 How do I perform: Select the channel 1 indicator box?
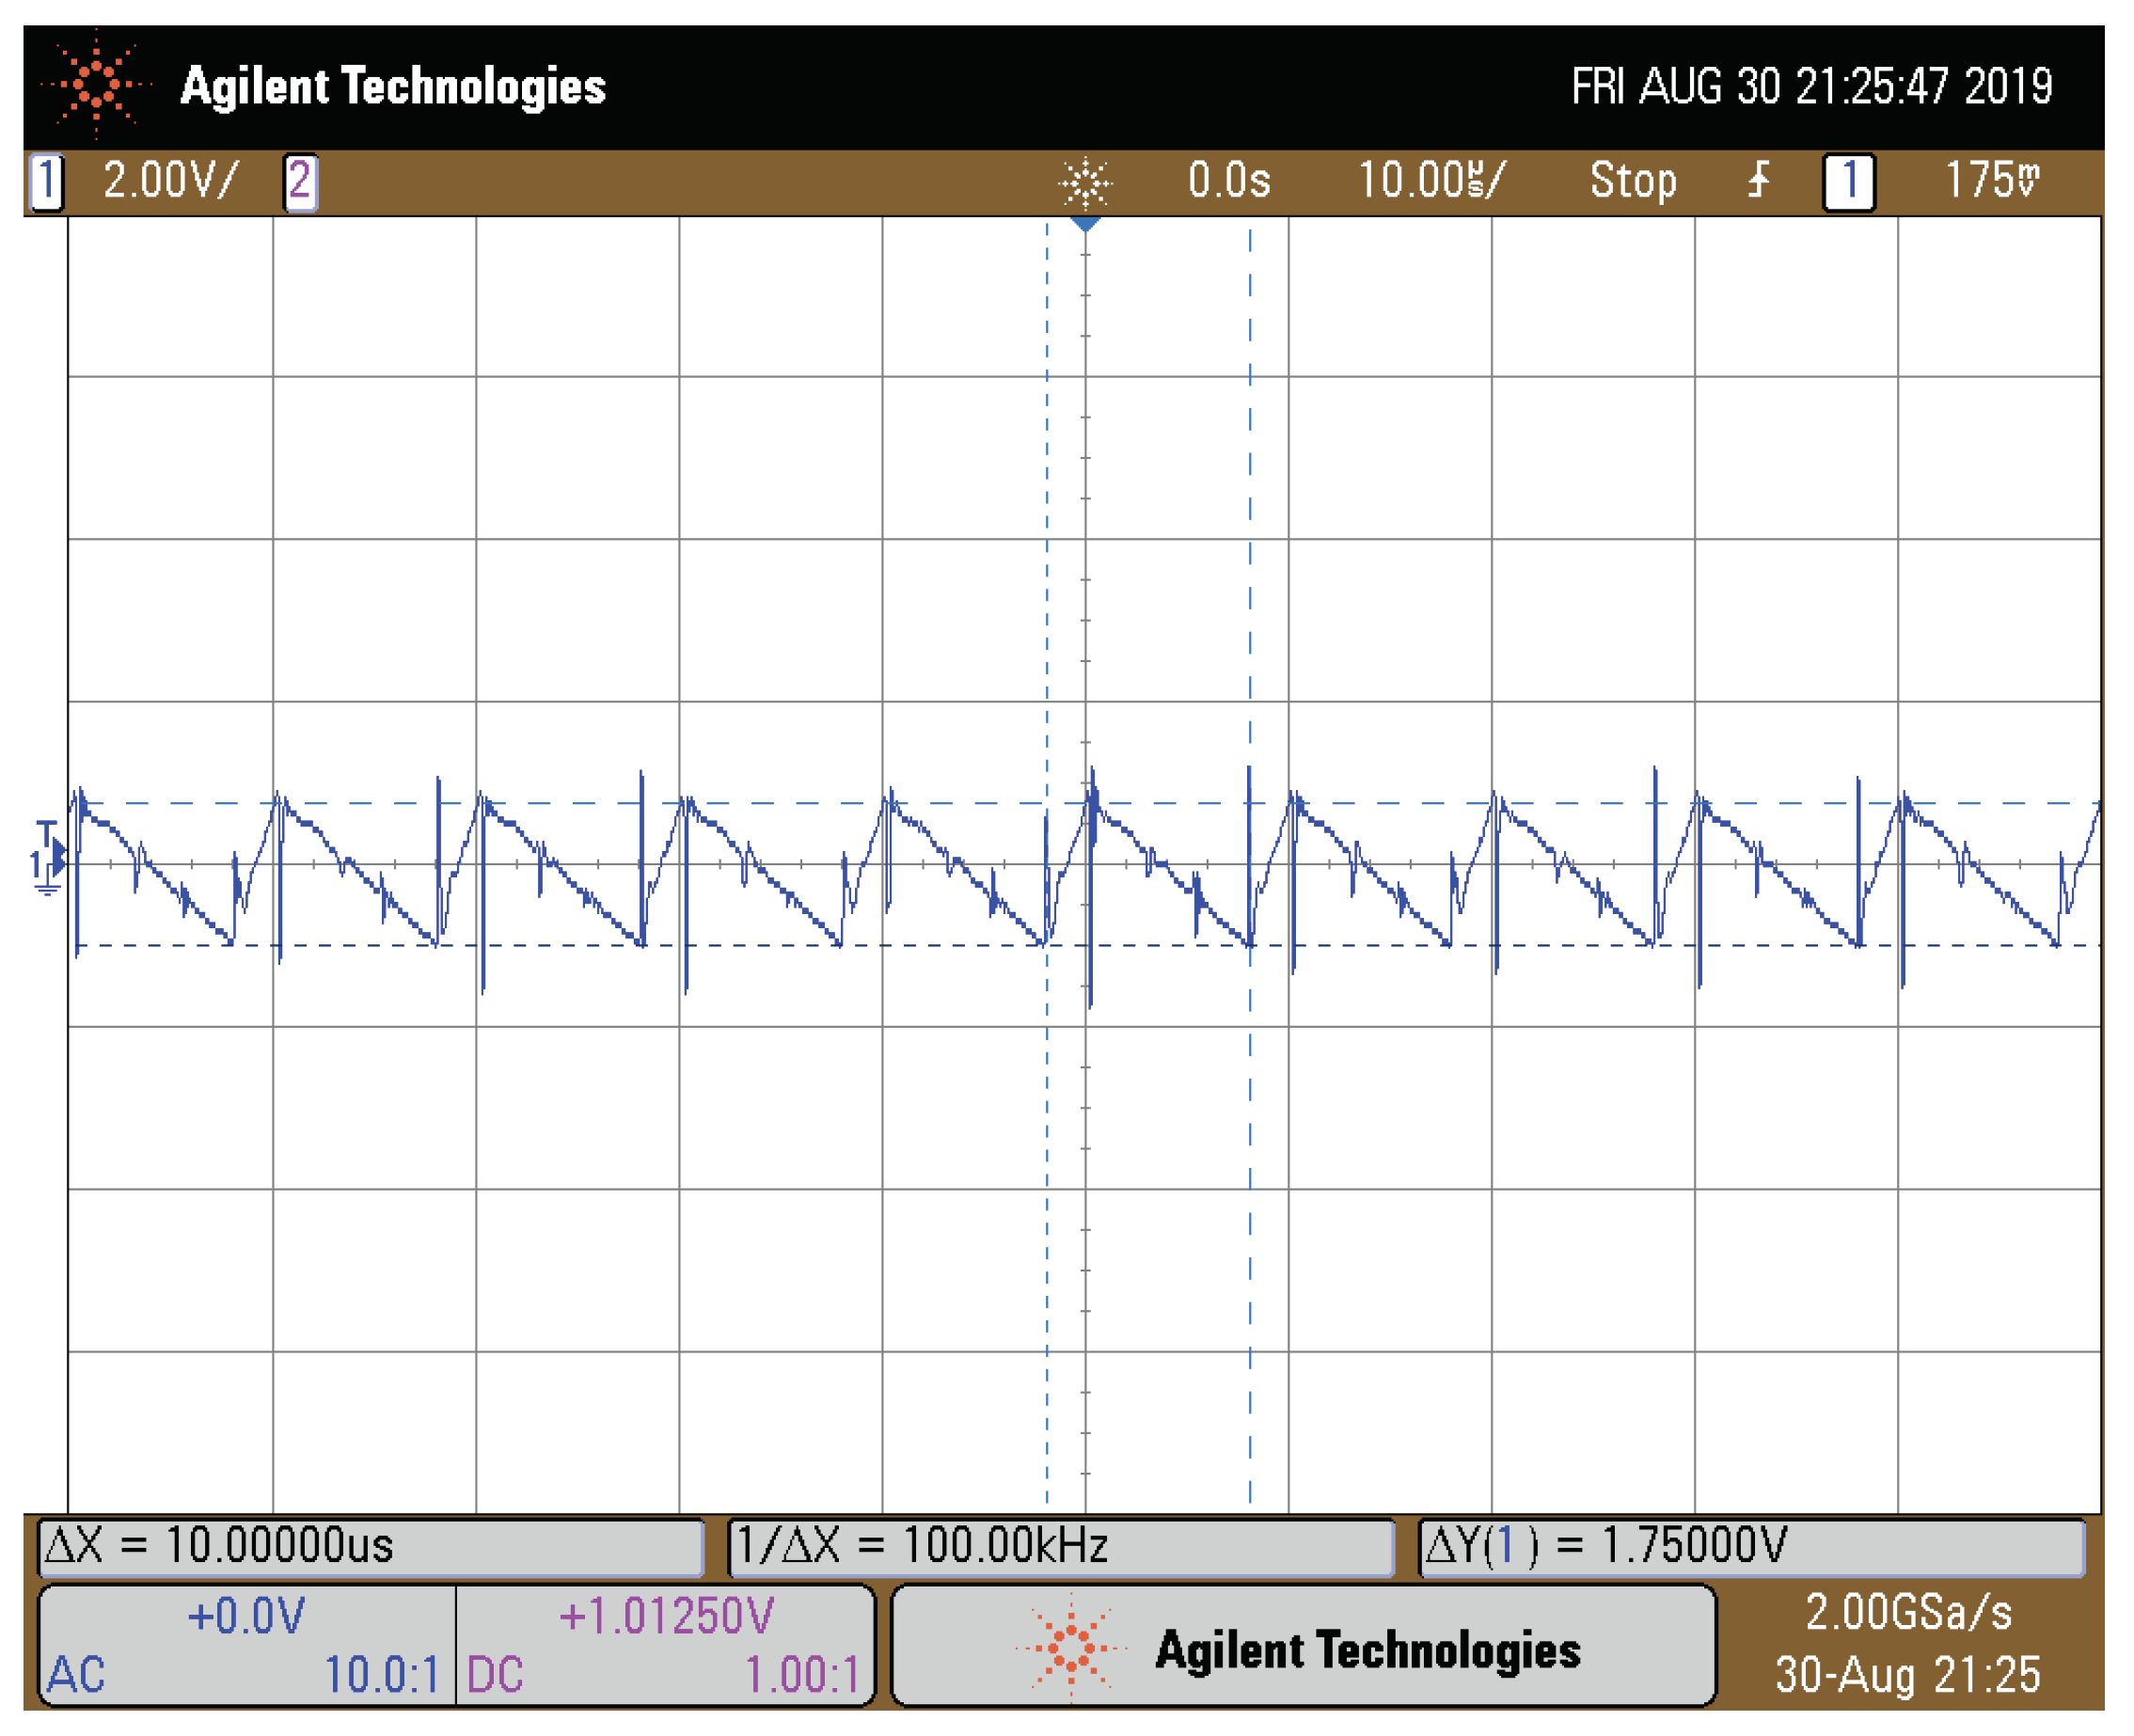click(x=46, y=182)
